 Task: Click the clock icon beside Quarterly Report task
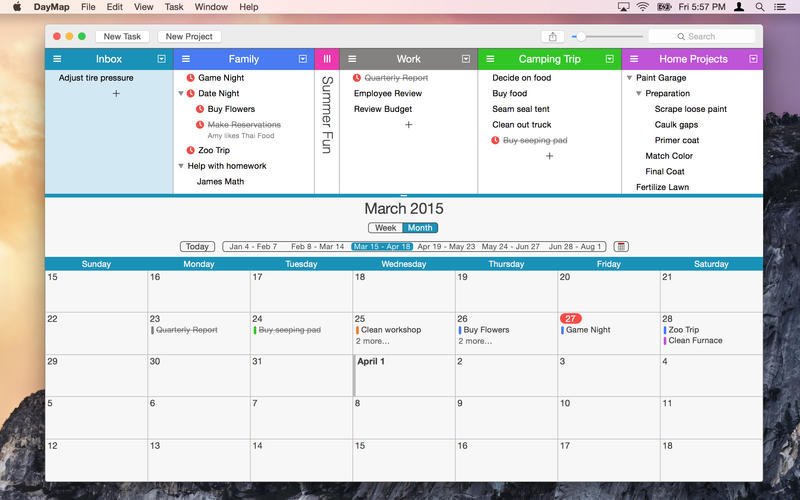(357, 78)
